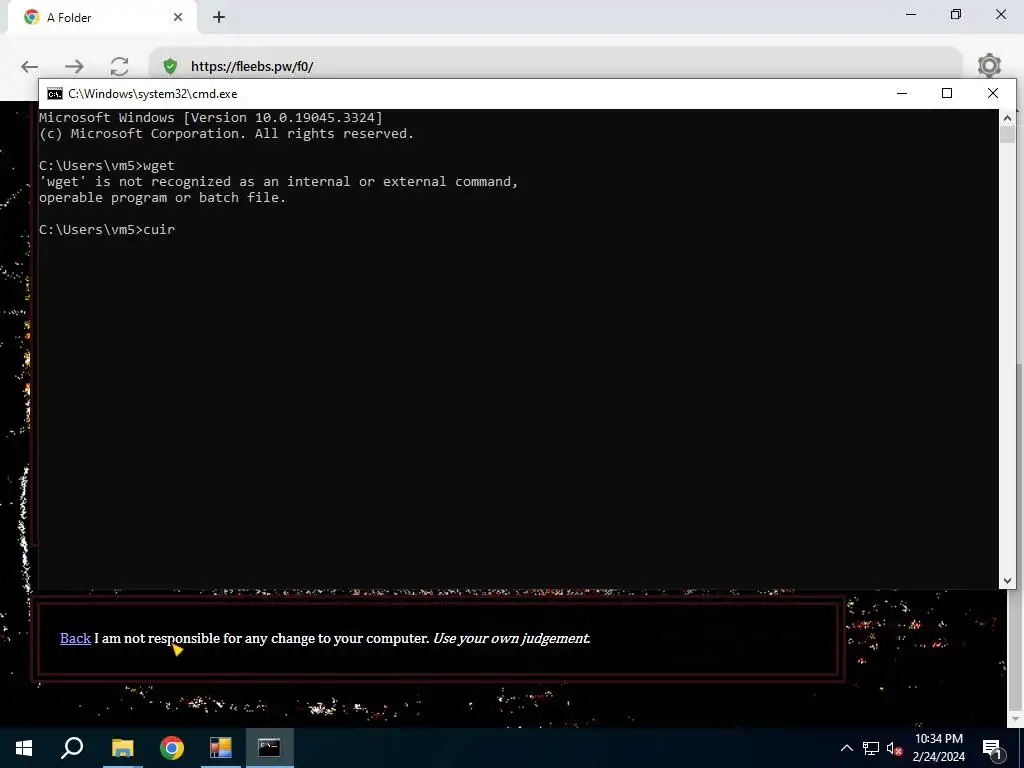Show hidden system tray icons
1024x768 pixels.
coord(846,748)
